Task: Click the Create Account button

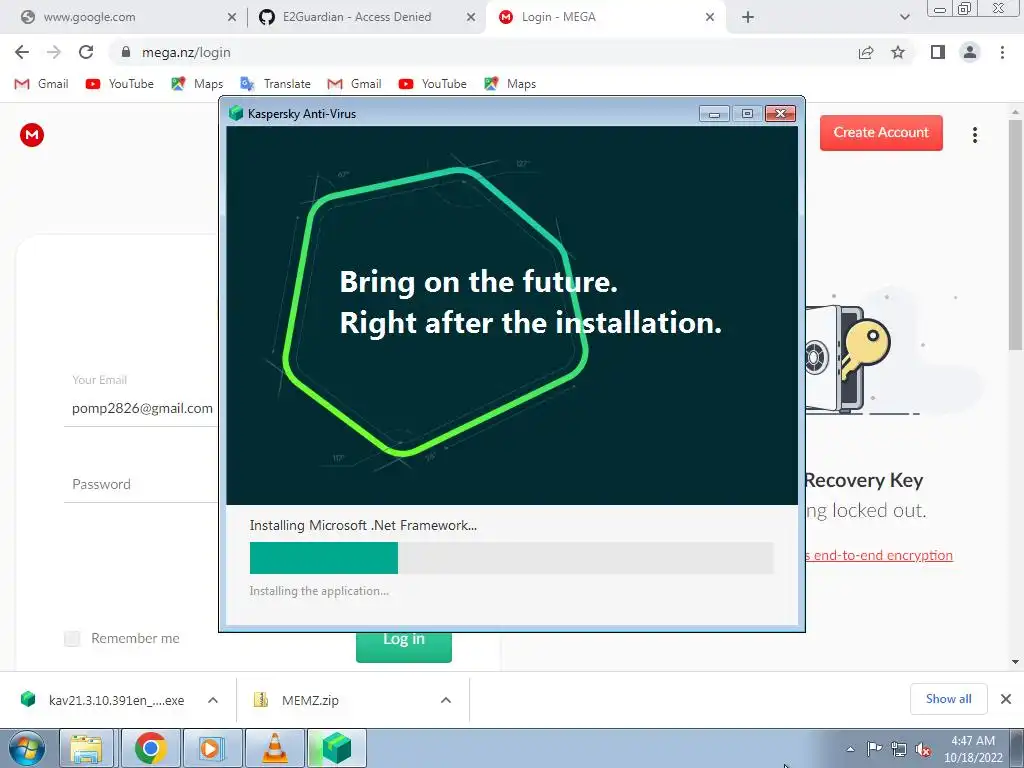Action: click(881, 133)
